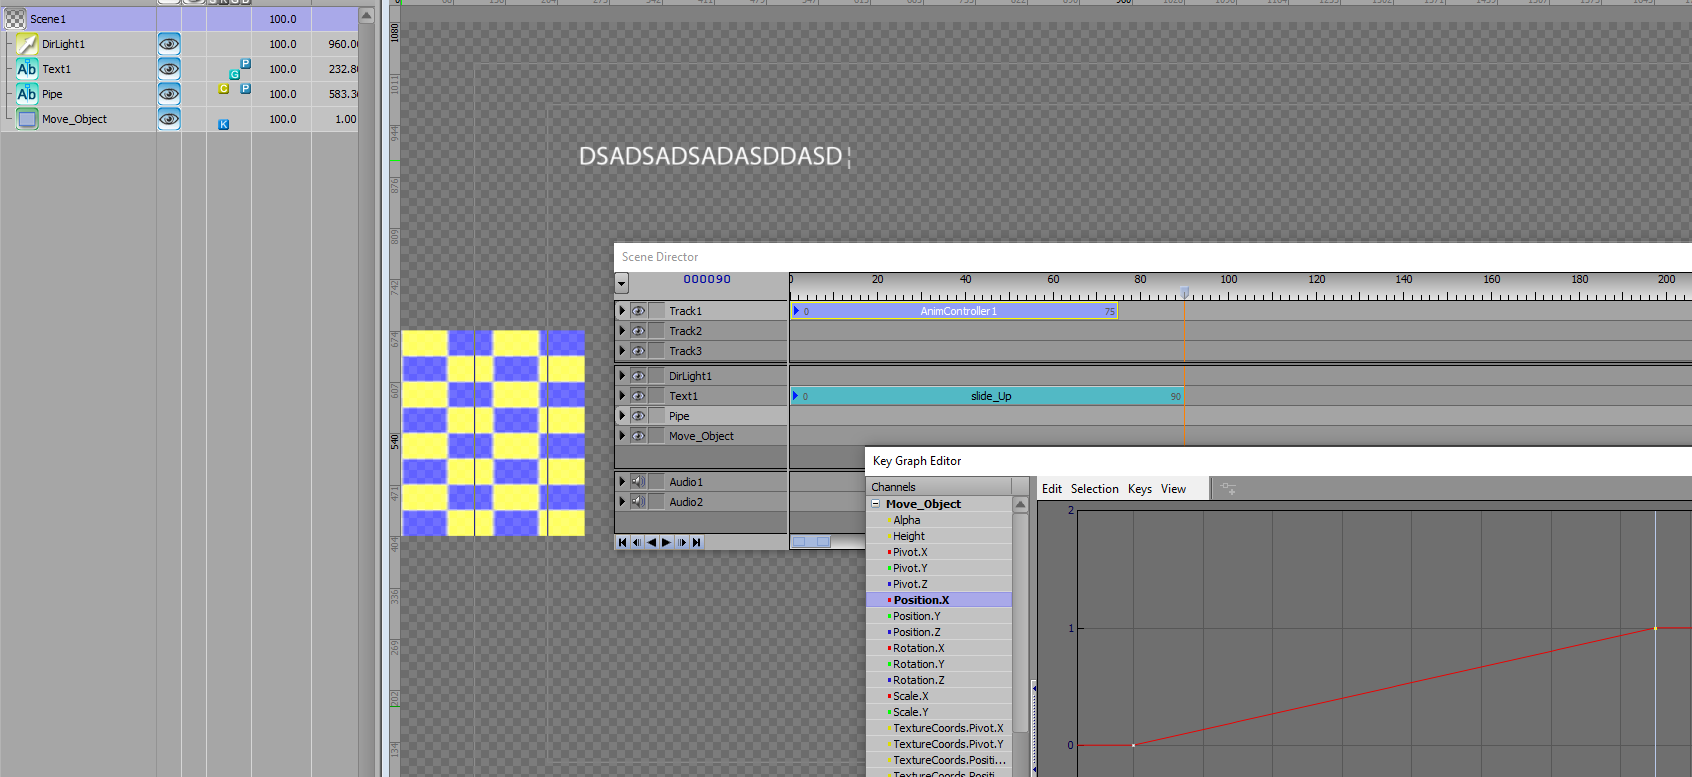Open the Selection menu in Key Graph Editor
This screenshot has width=1692, height=777.
coord(1094,489)
